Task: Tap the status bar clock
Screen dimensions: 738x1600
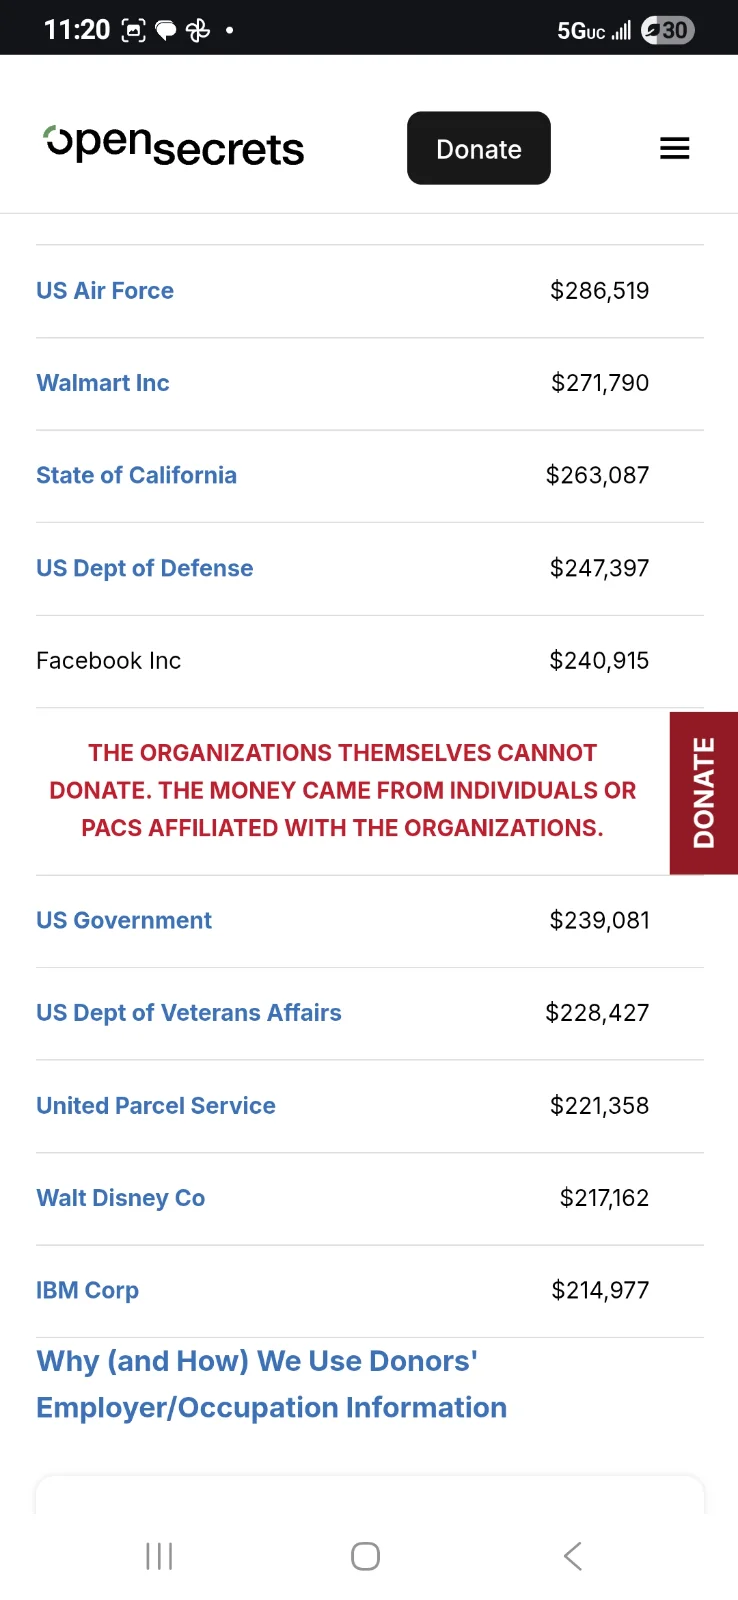Action: click(77, 30)
